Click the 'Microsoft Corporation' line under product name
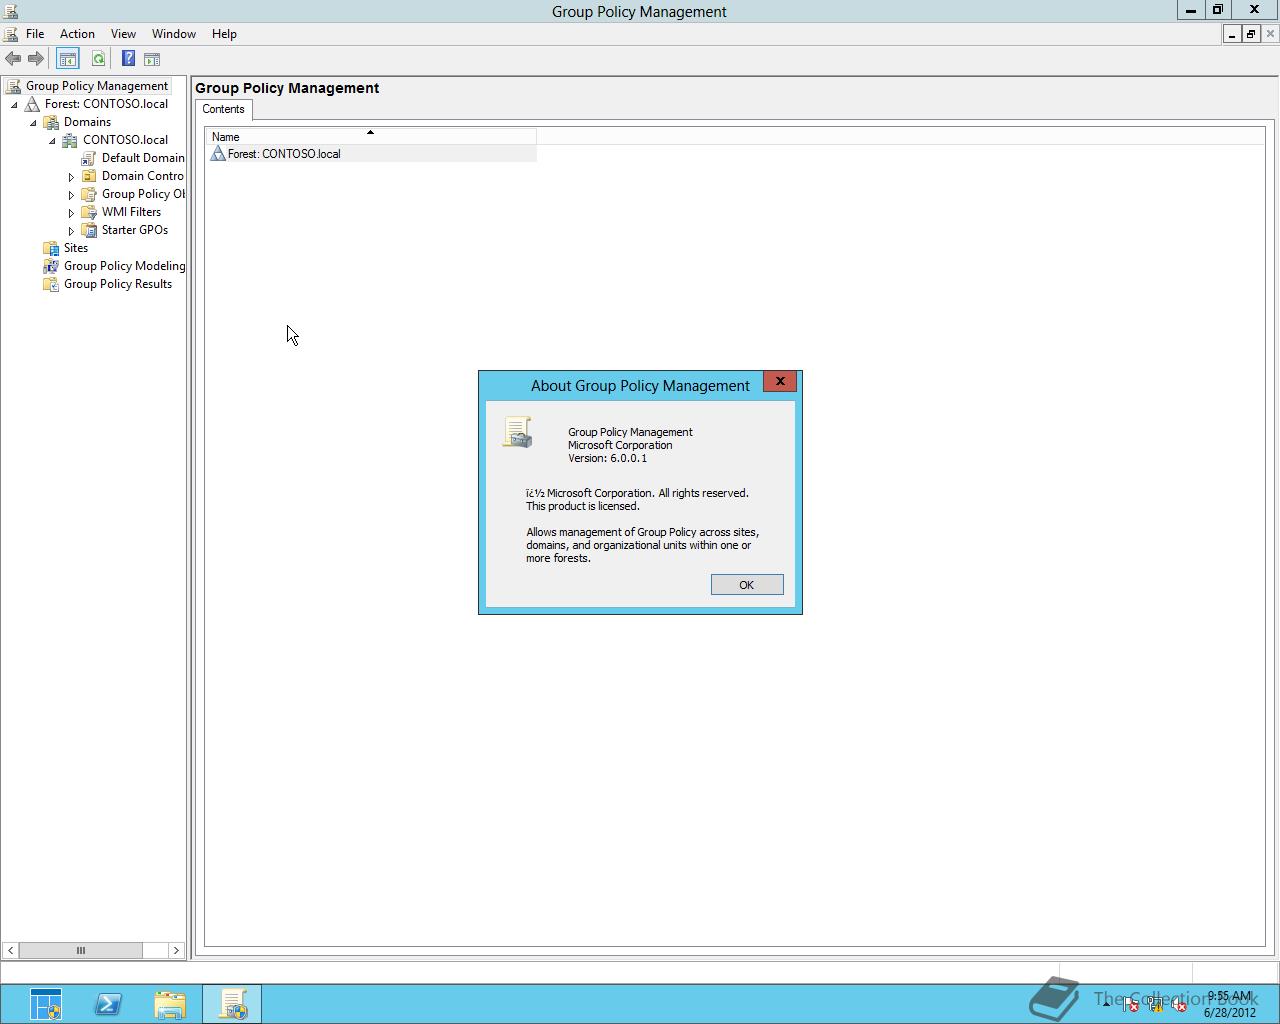 620,445
